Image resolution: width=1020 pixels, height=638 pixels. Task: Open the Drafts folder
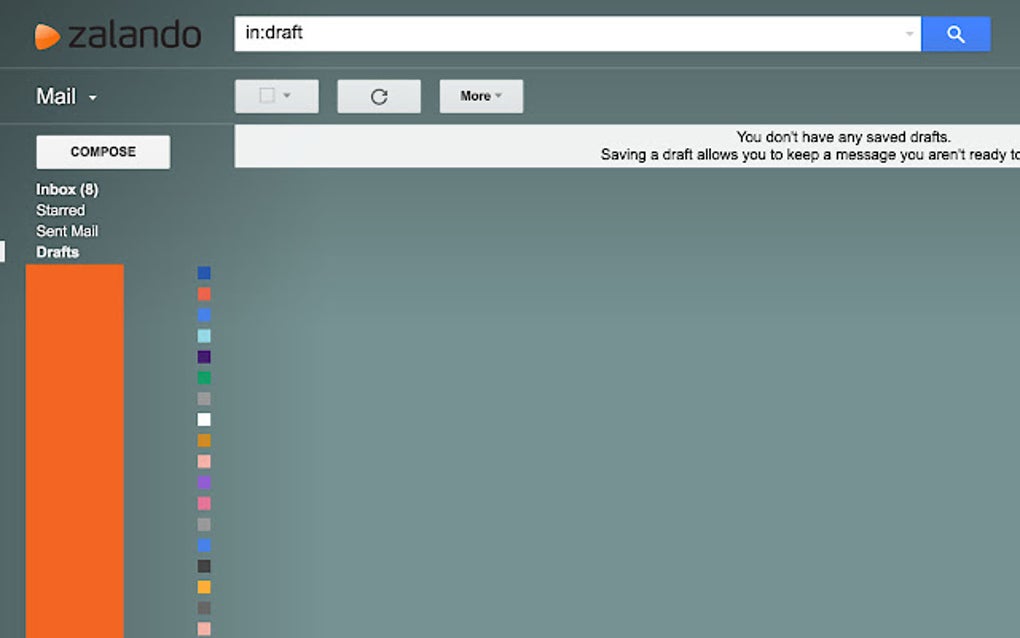point(57,252)
